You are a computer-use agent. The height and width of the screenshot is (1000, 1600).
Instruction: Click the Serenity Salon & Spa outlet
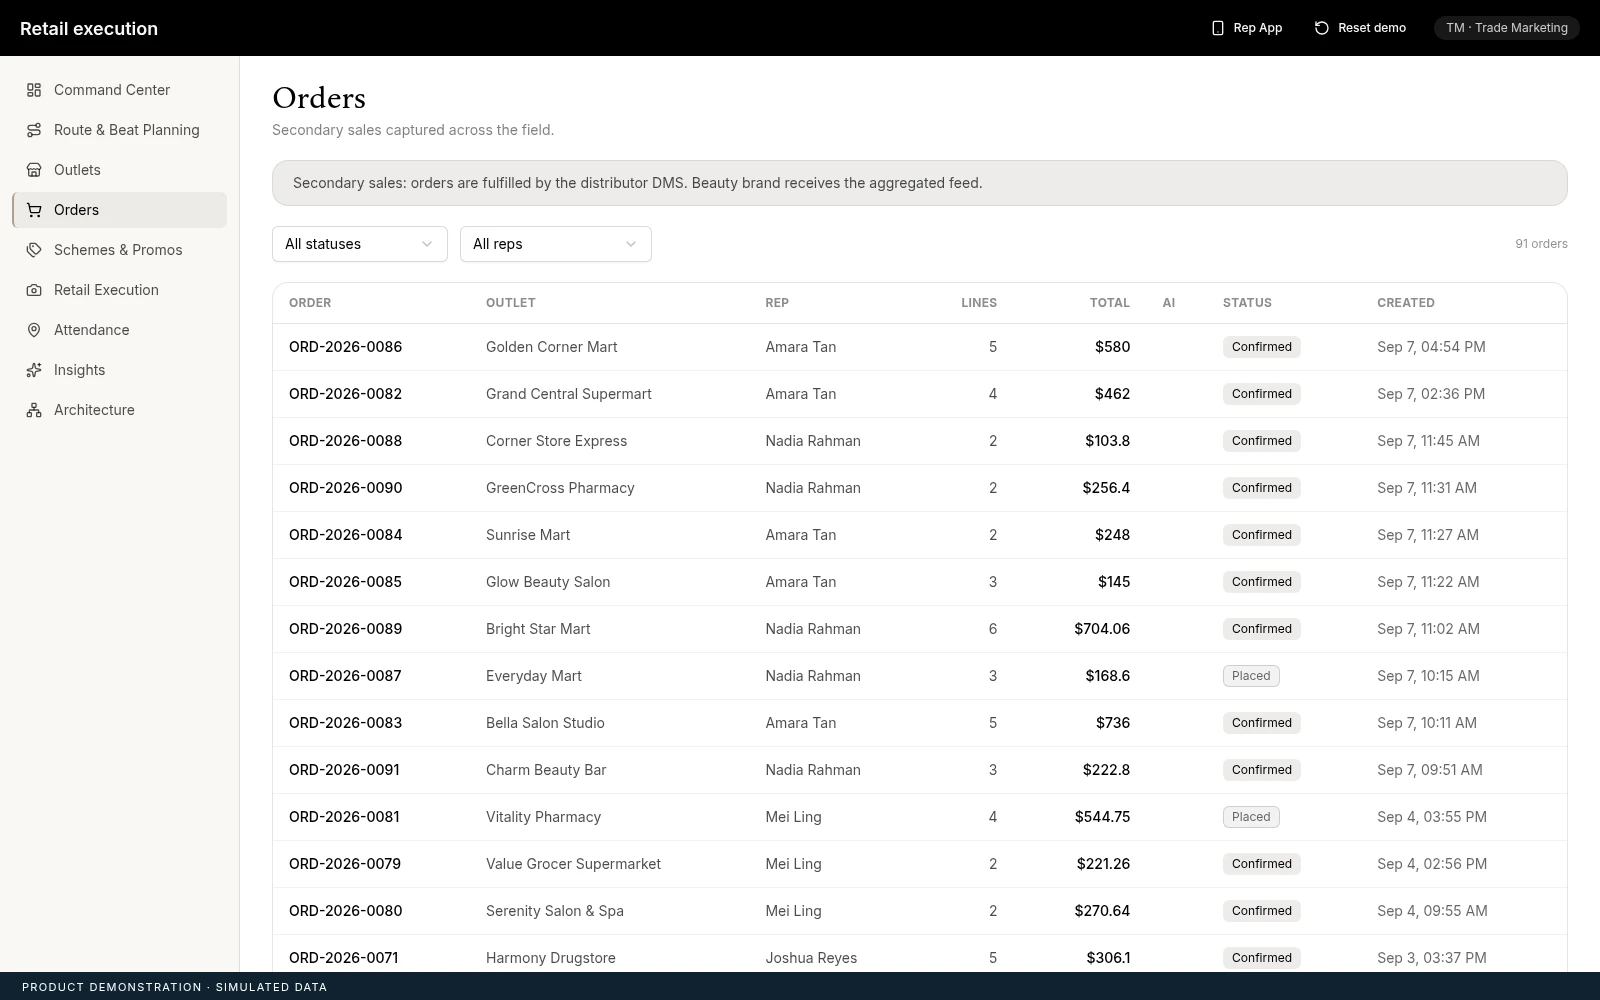pos(555,911)
